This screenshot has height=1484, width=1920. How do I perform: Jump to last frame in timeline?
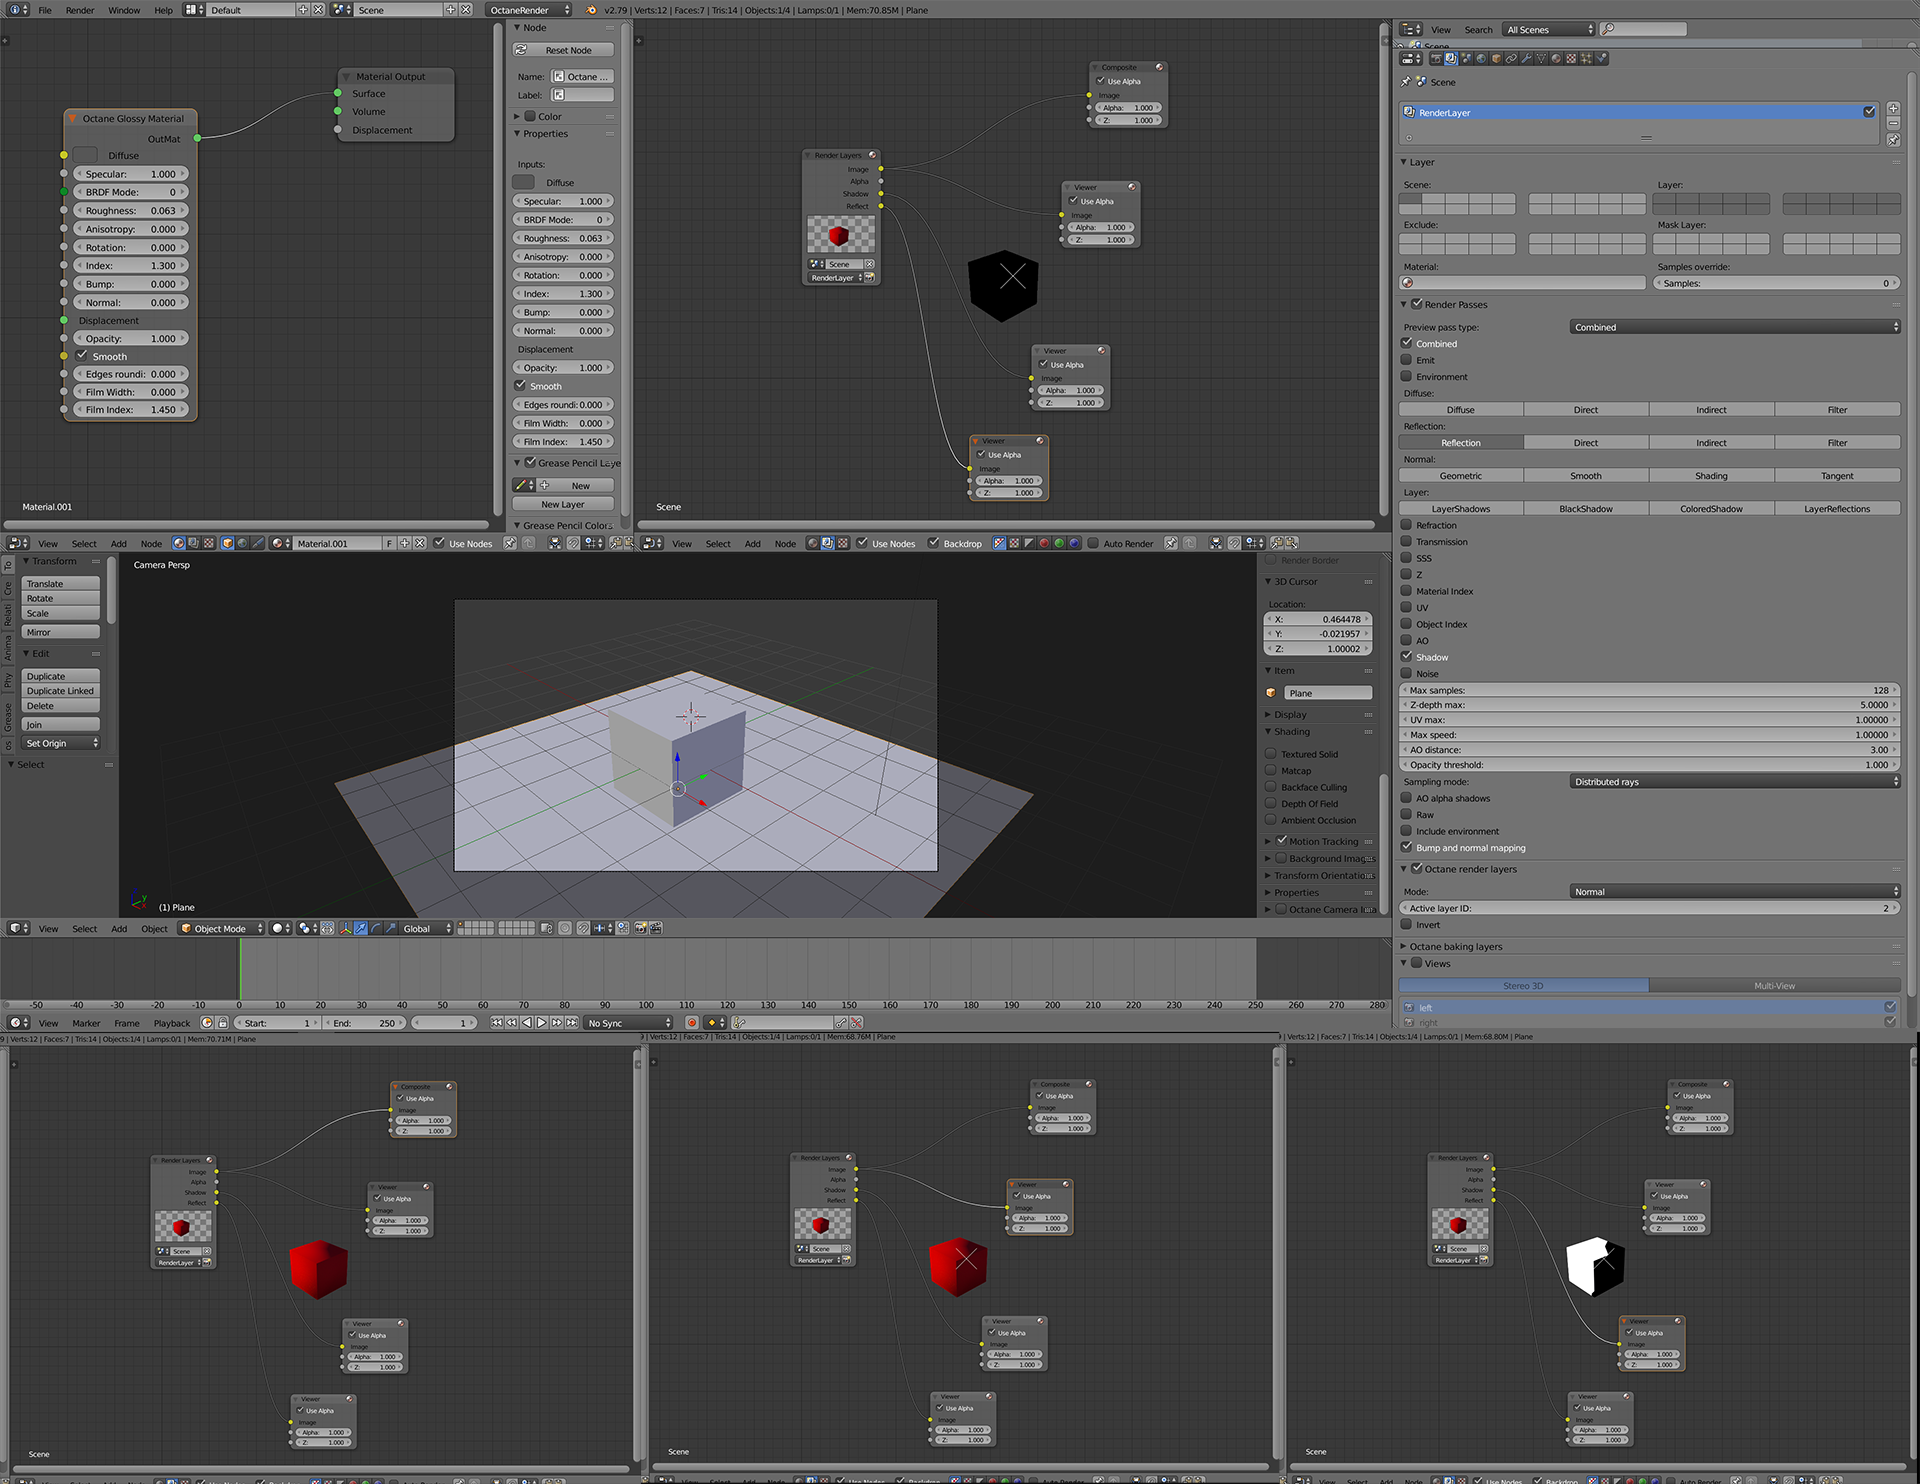point(572,1023)
